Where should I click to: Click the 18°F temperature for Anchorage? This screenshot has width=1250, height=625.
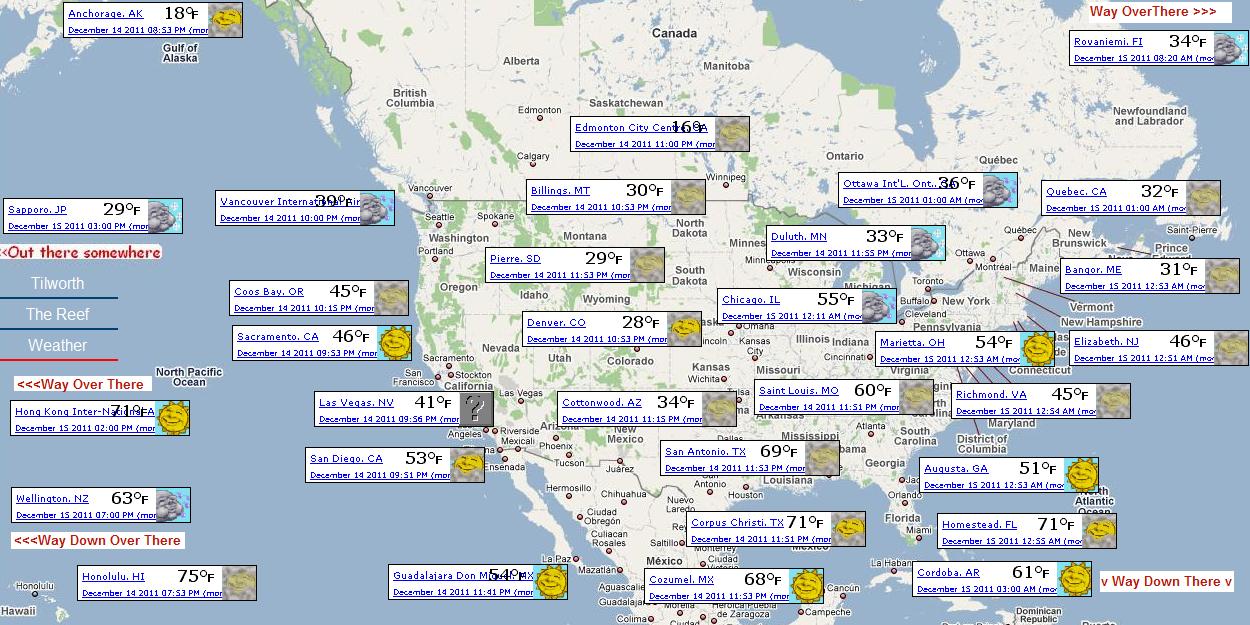coord(182,13)
